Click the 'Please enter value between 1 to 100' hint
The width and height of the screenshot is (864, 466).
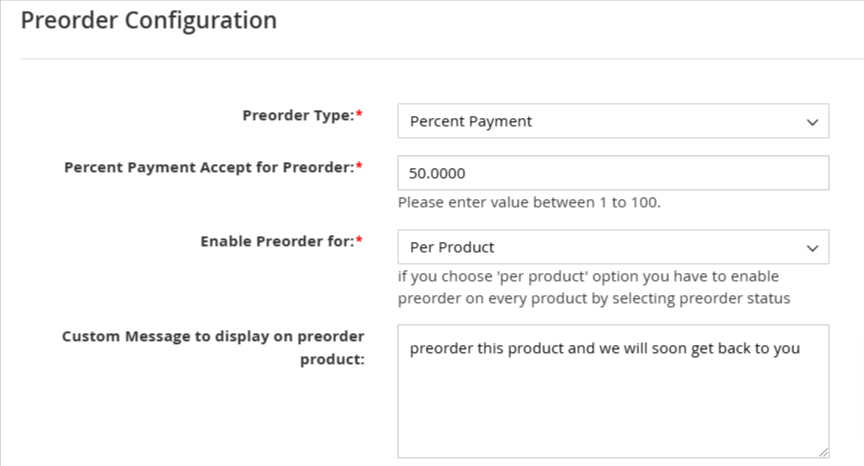[x=529, y=202]
